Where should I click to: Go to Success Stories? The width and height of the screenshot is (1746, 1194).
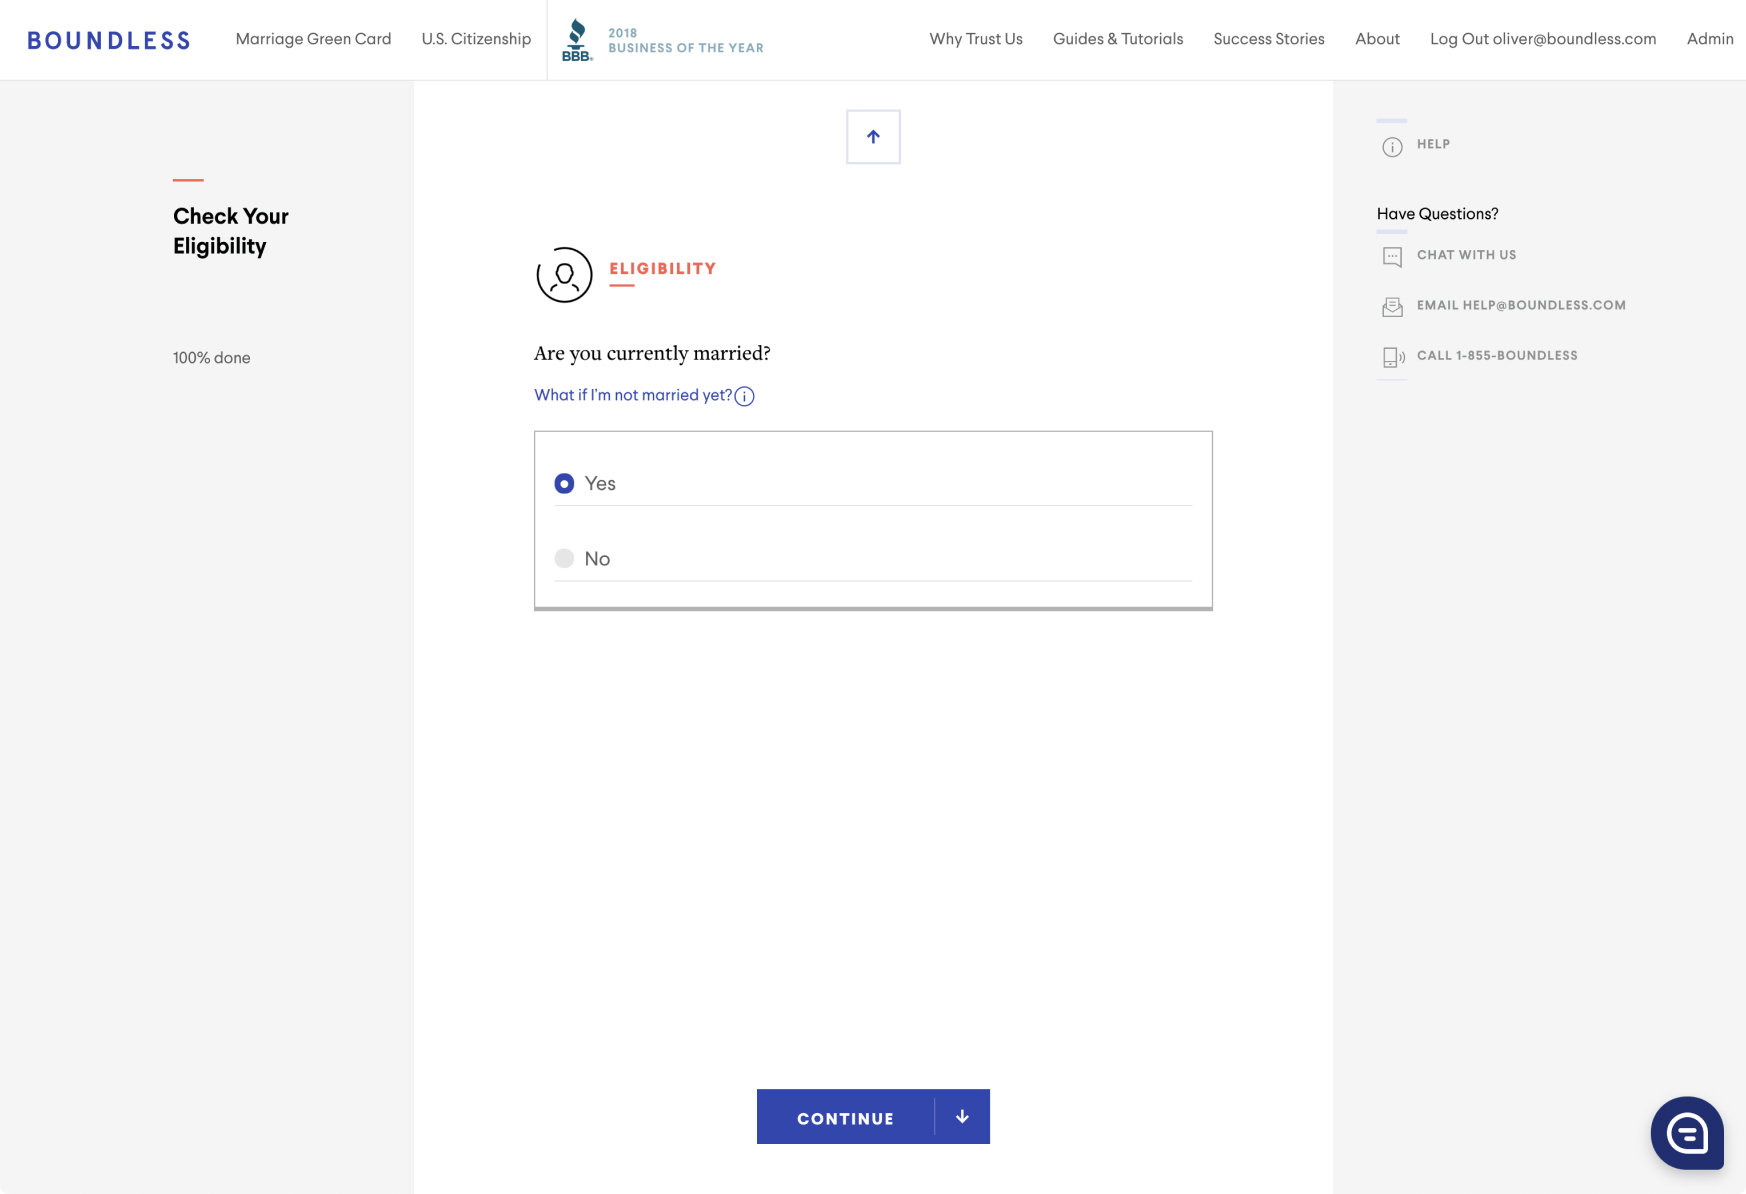pyautogui.click(x=1269, y=39)
